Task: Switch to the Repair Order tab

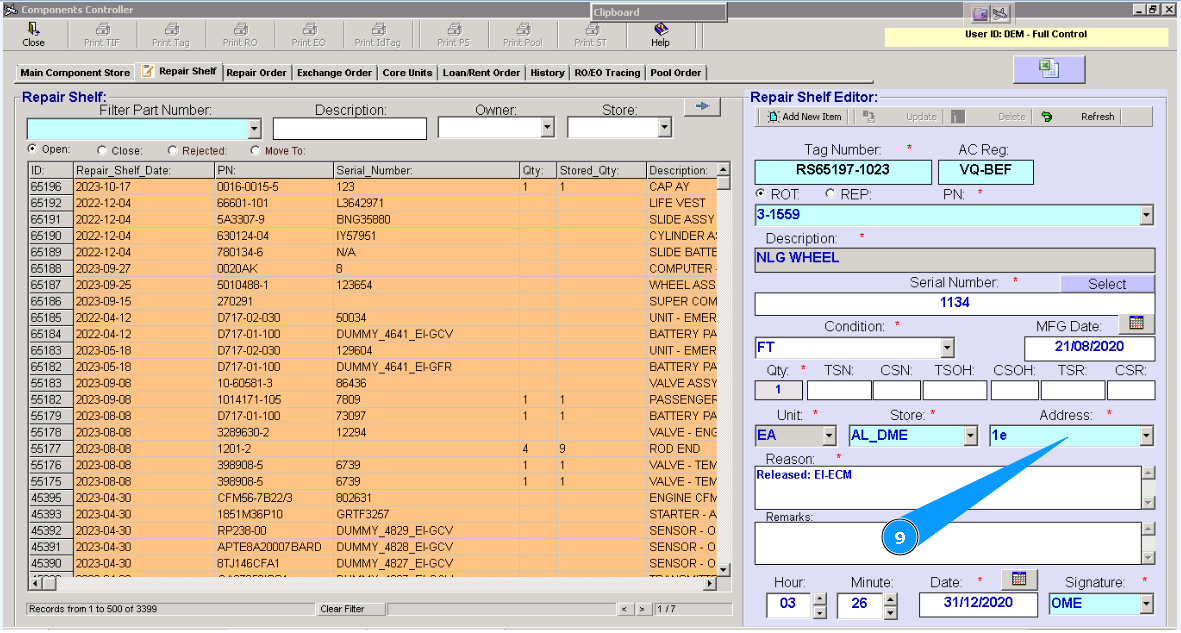Action: (x=256, y=73)
